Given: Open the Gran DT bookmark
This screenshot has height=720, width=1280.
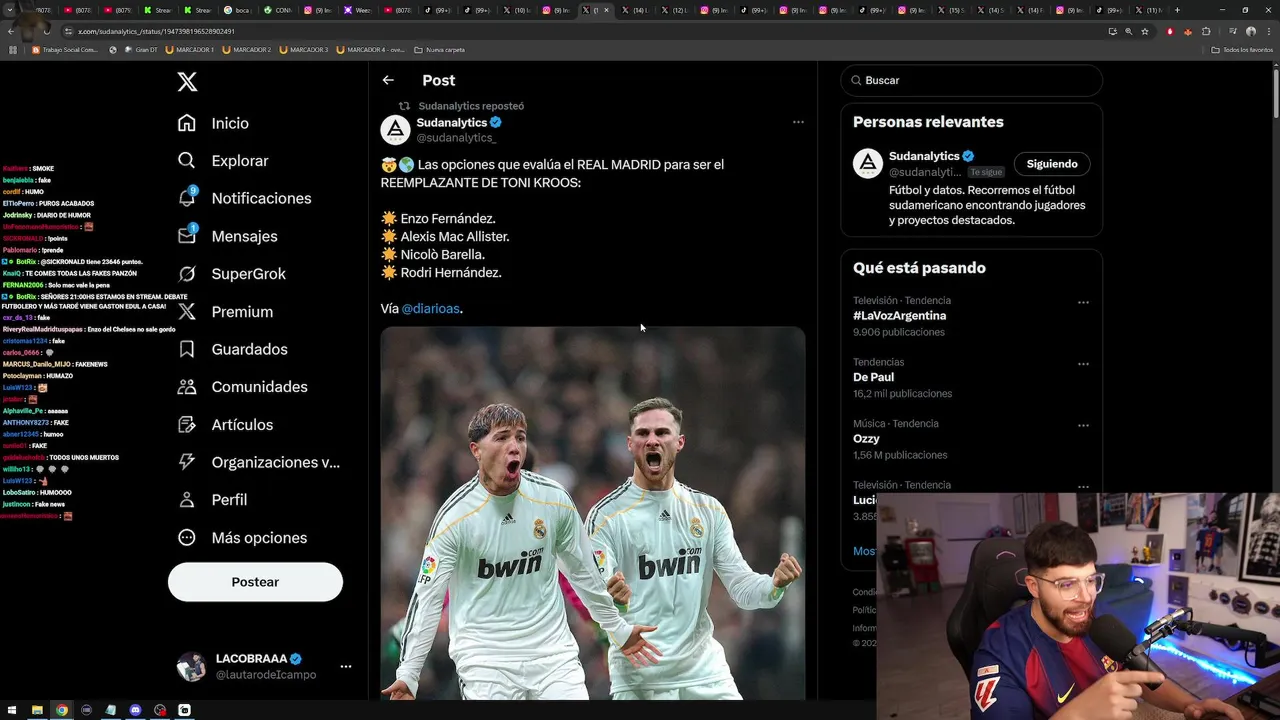Looking at the screenshot, I should pyautogui.click(x=141, y=49).
